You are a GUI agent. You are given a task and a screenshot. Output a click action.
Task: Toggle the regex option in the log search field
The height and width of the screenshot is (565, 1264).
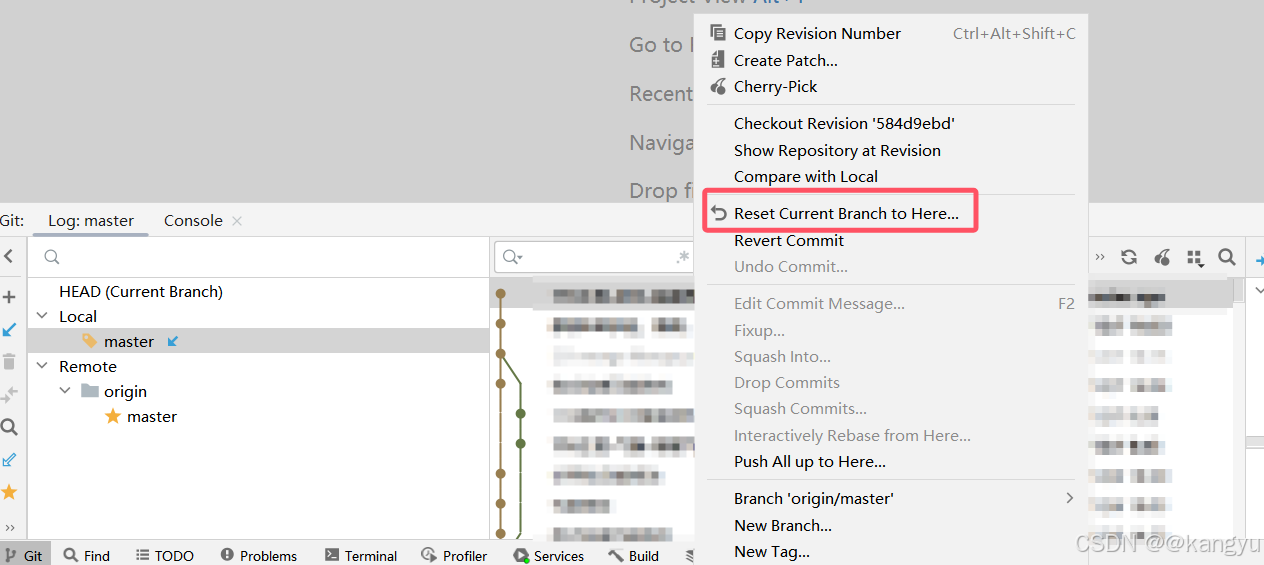tap(683, 257)
